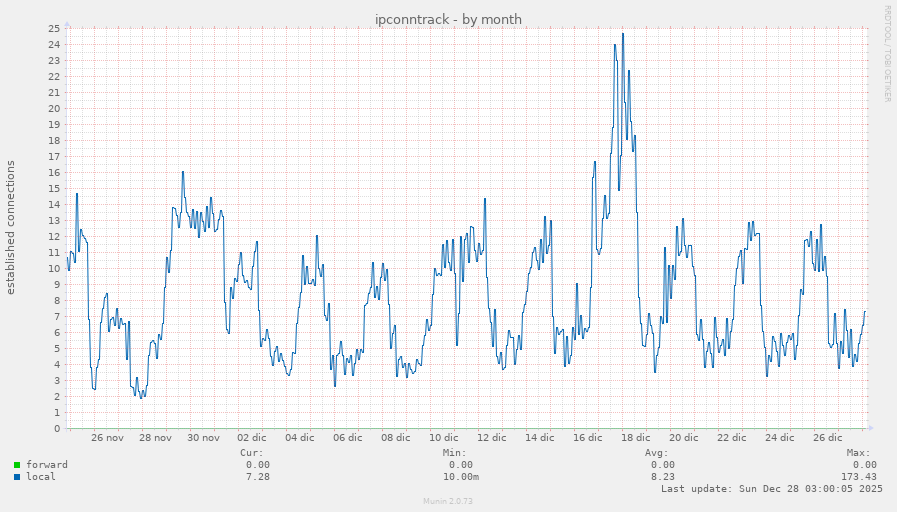Select the "forward" legend label
The height and width of the screenshot is (512, 897).
(x=47, y=465)
